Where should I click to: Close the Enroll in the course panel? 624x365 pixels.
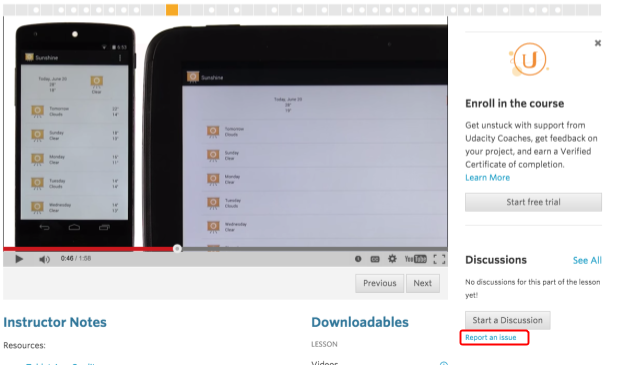598,43
